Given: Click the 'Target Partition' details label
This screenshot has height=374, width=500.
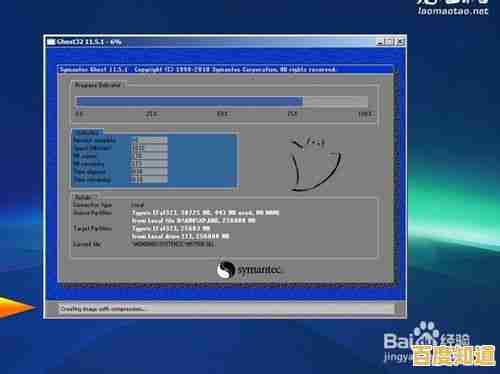Looking at the screenshot, I should [x=93, y=228].
